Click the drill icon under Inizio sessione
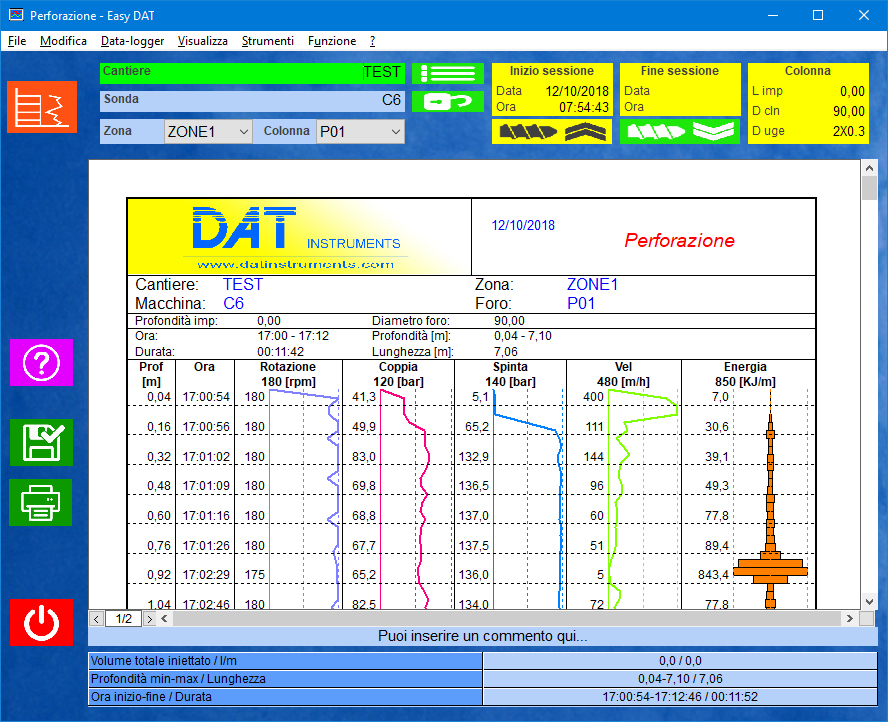This screenshot has width=888, height=722. point(530,130)
